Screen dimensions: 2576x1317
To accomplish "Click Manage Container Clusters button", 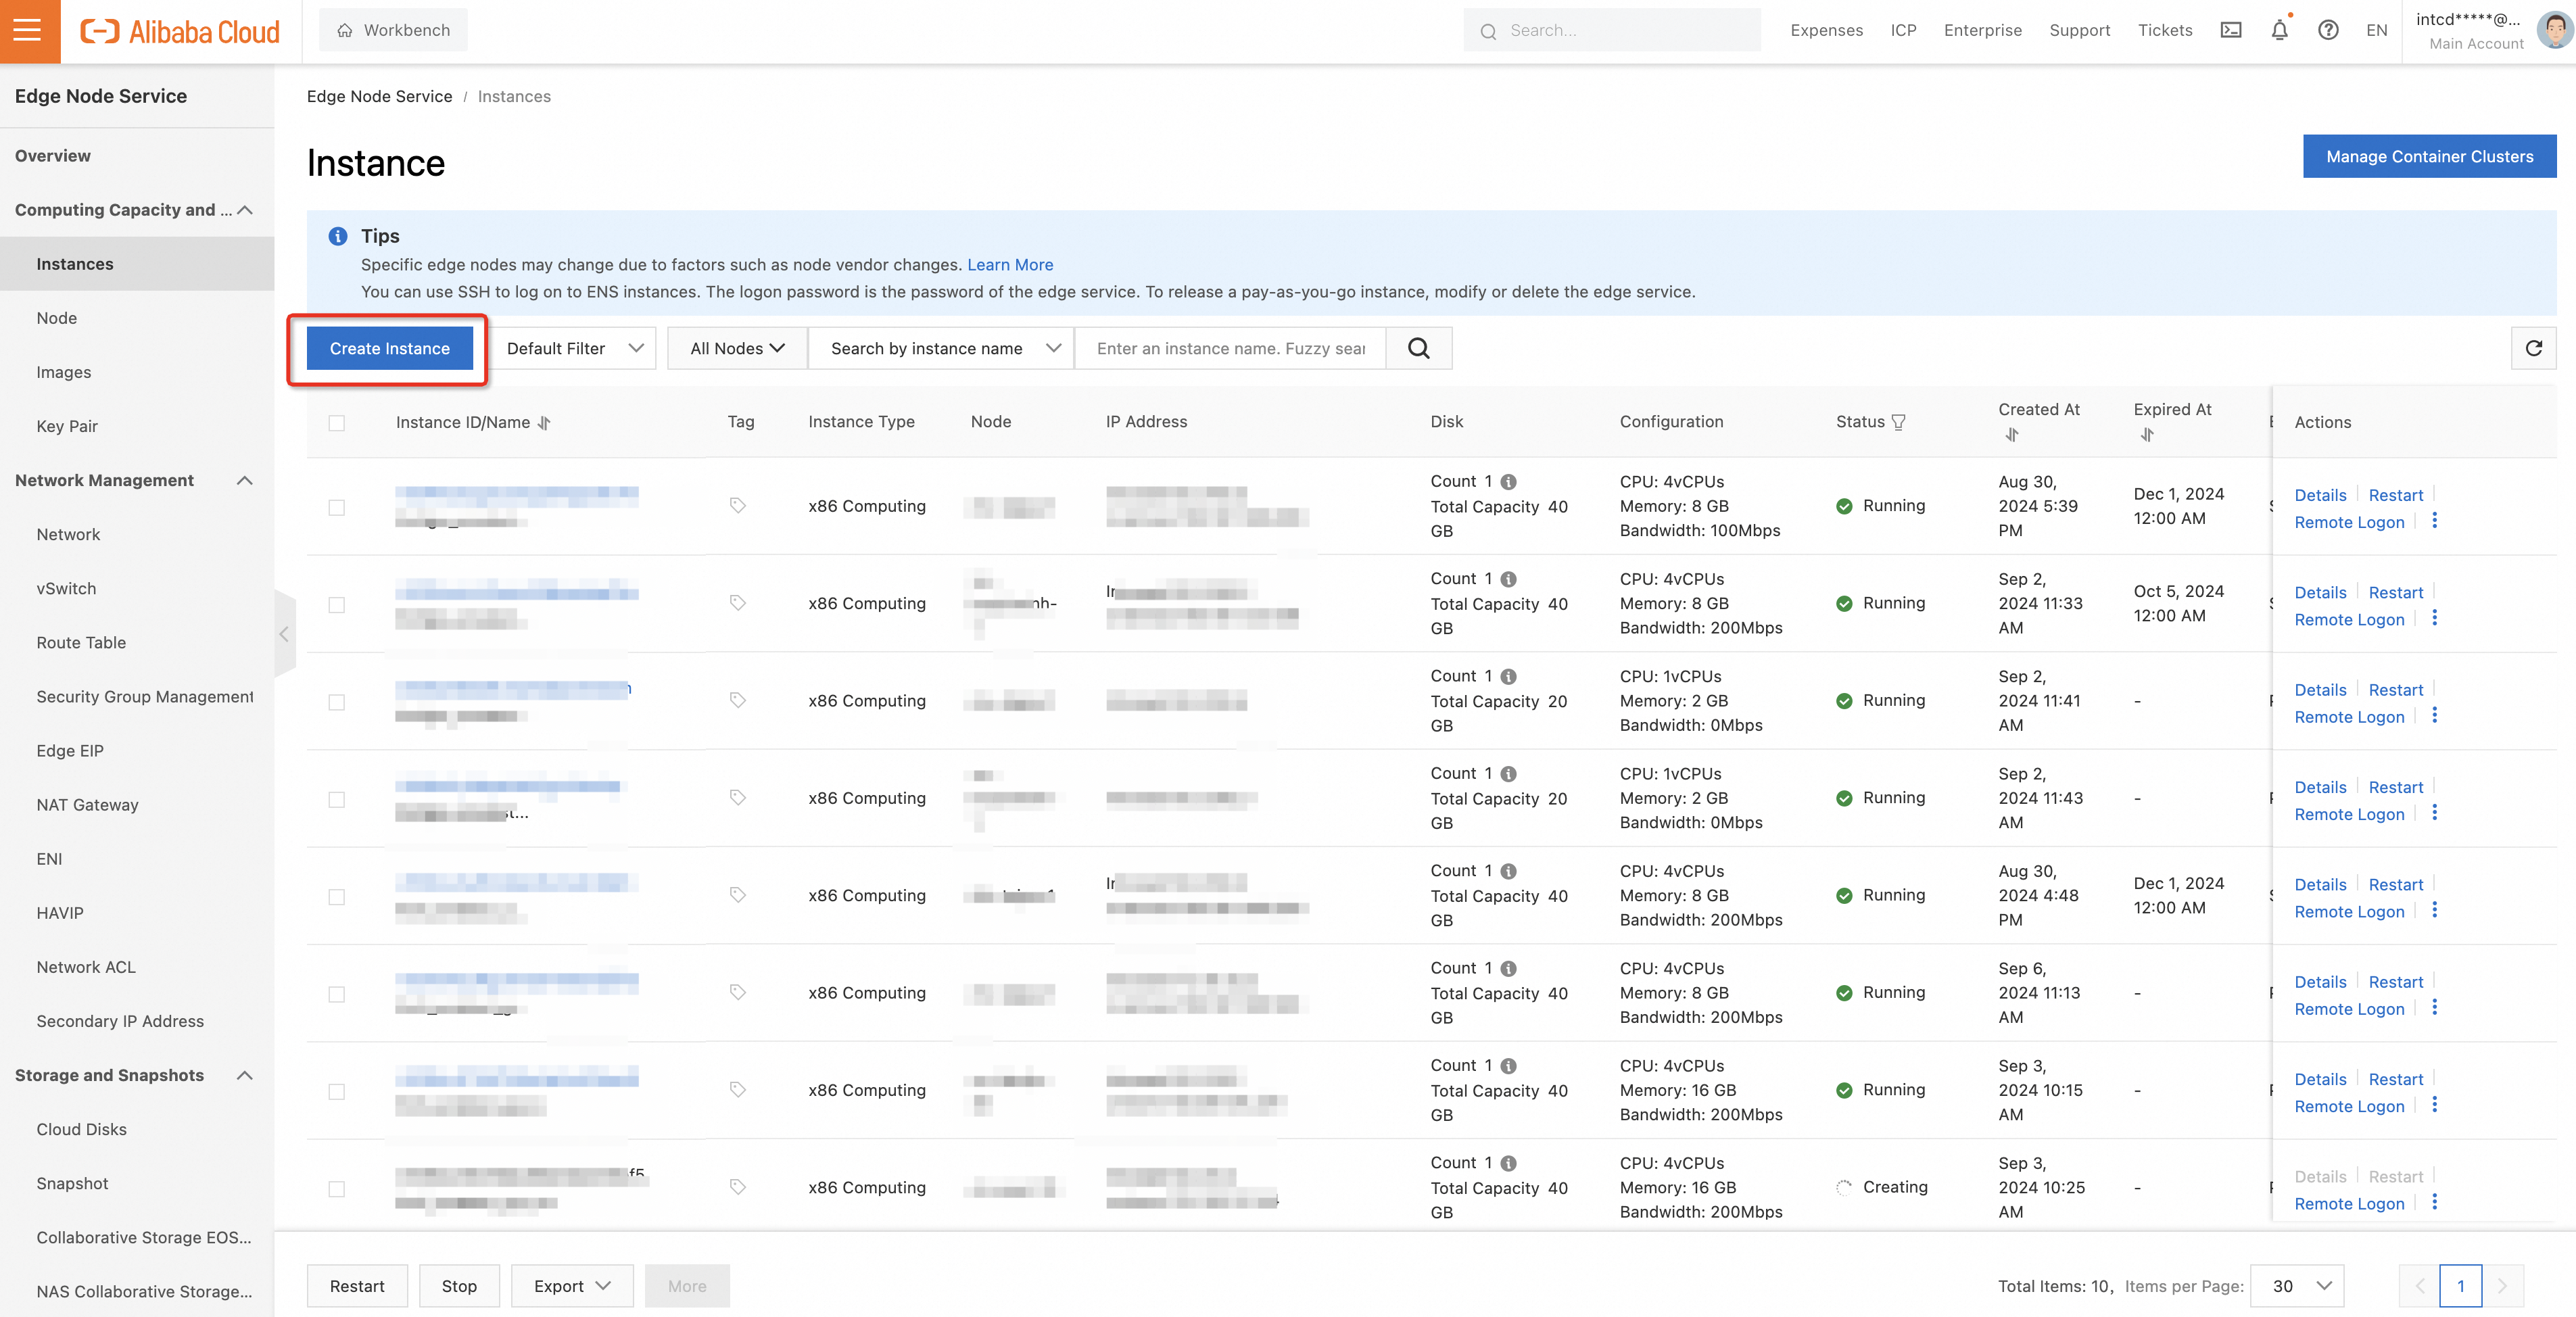I will 2429,156.
